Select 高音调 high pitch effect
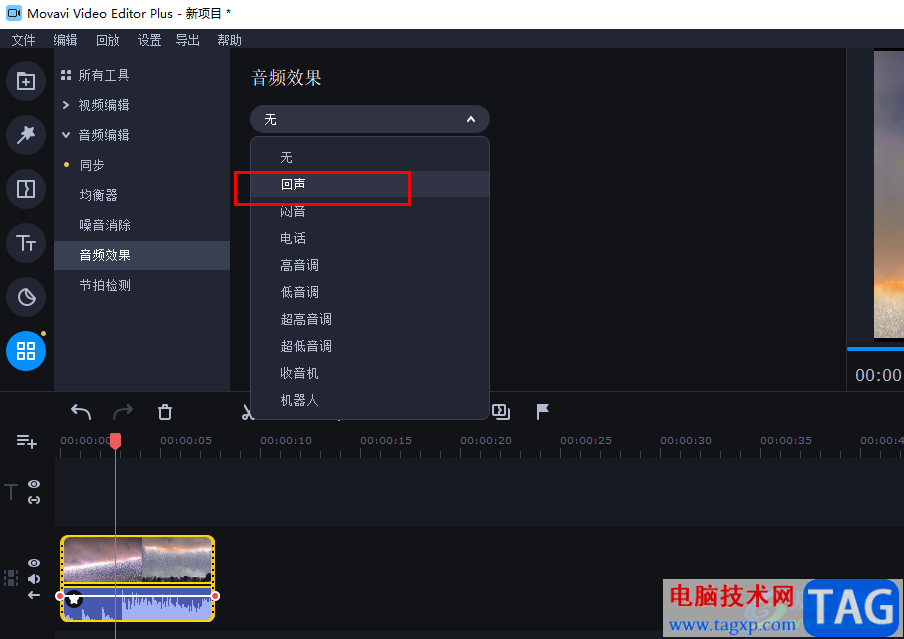904x639 pixels. coord(370,265)
